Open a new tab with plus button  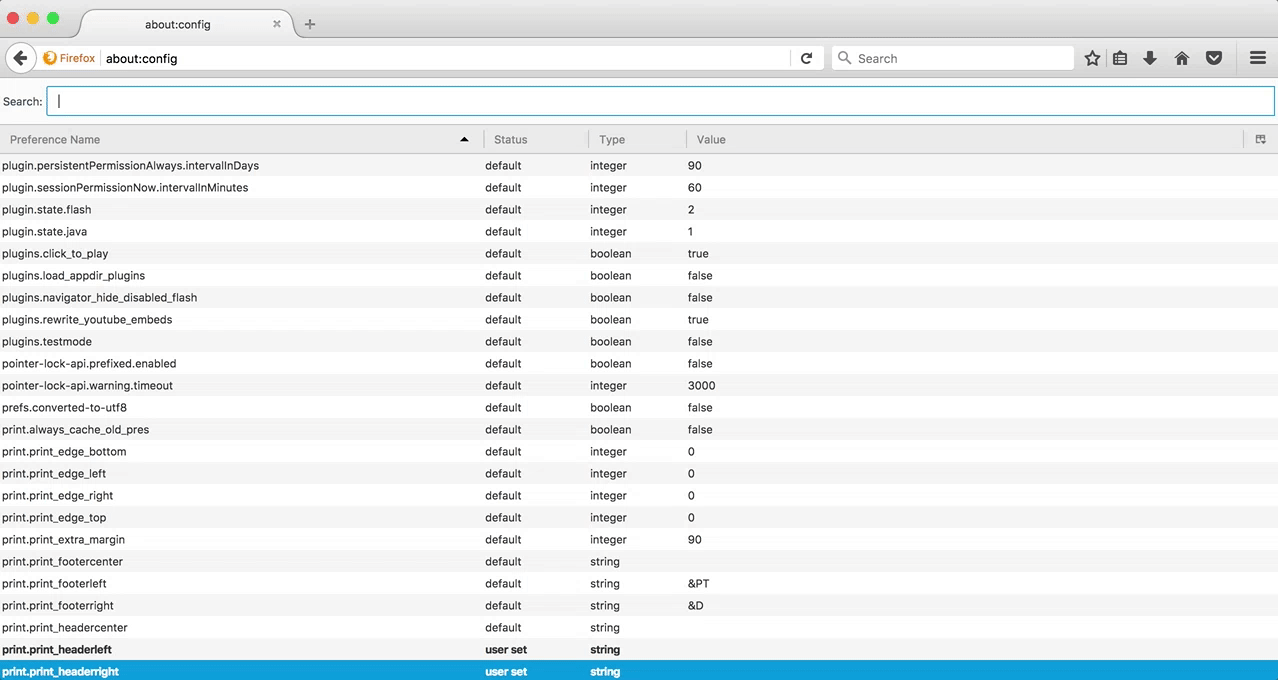(310, 24)
